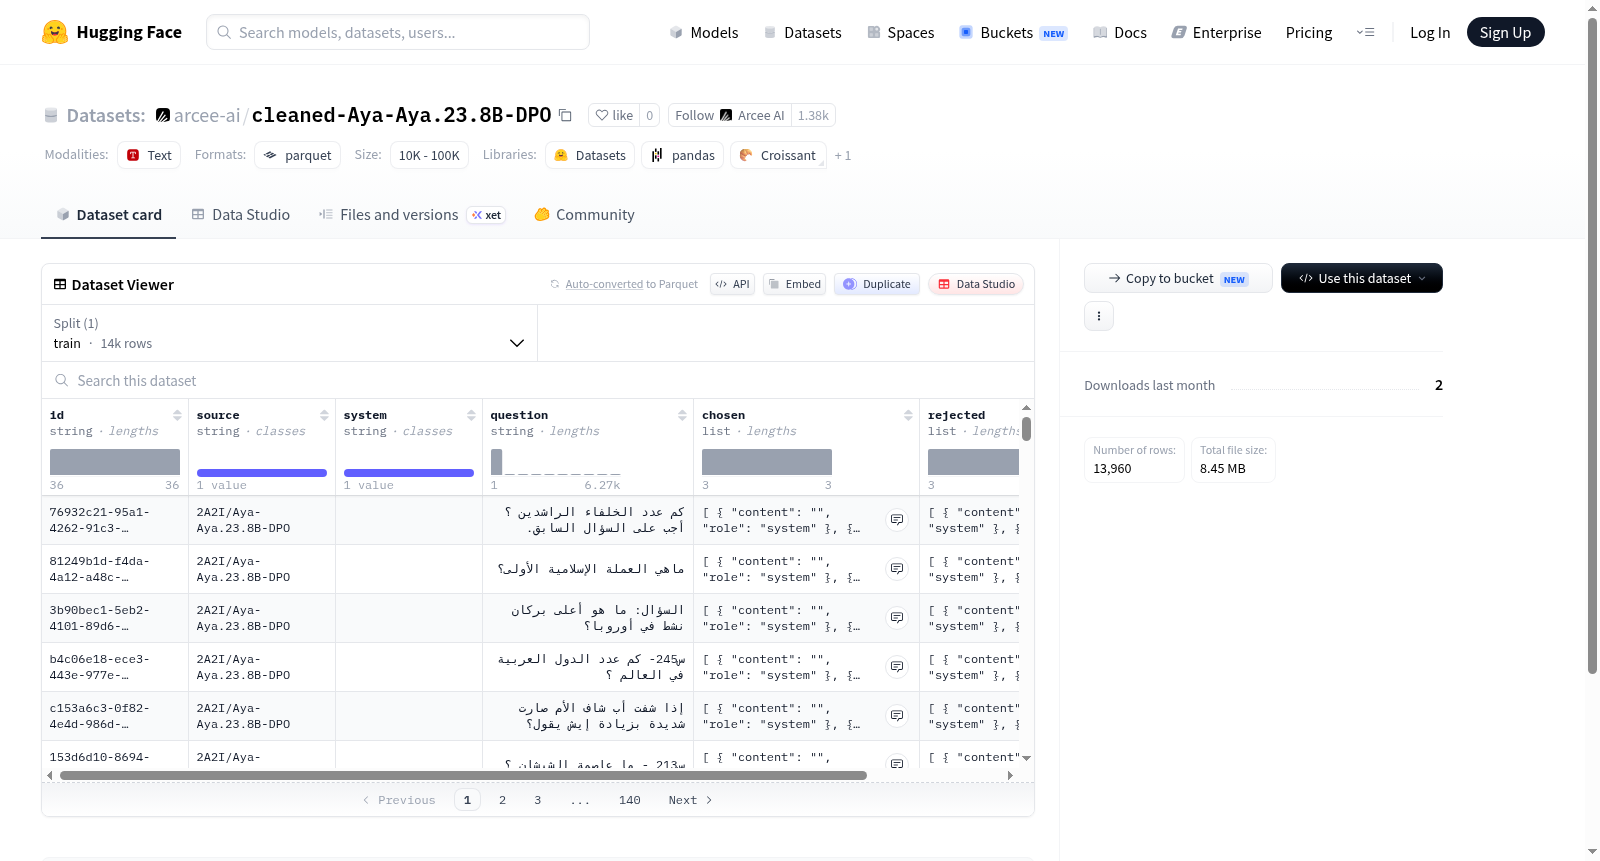This screenshot has width=1600, height=861.
Task: Open chat view icon for row b4c06e18
Action: 897,667
